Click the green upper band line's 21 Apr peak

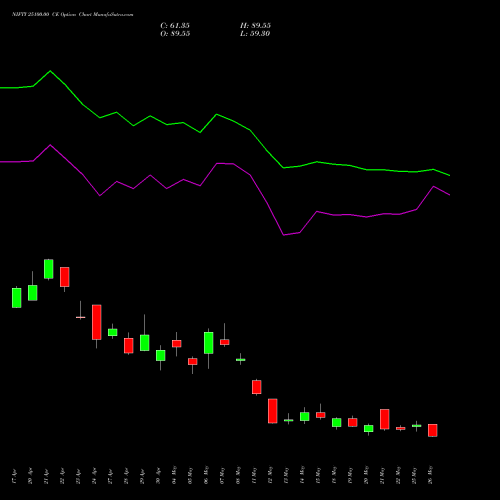[50, 71]
